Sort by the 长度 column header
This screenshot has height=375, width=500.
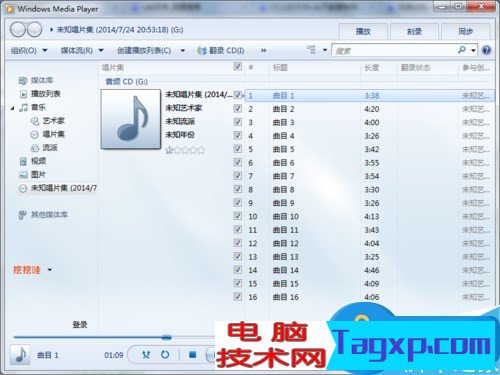pos(372,68)
